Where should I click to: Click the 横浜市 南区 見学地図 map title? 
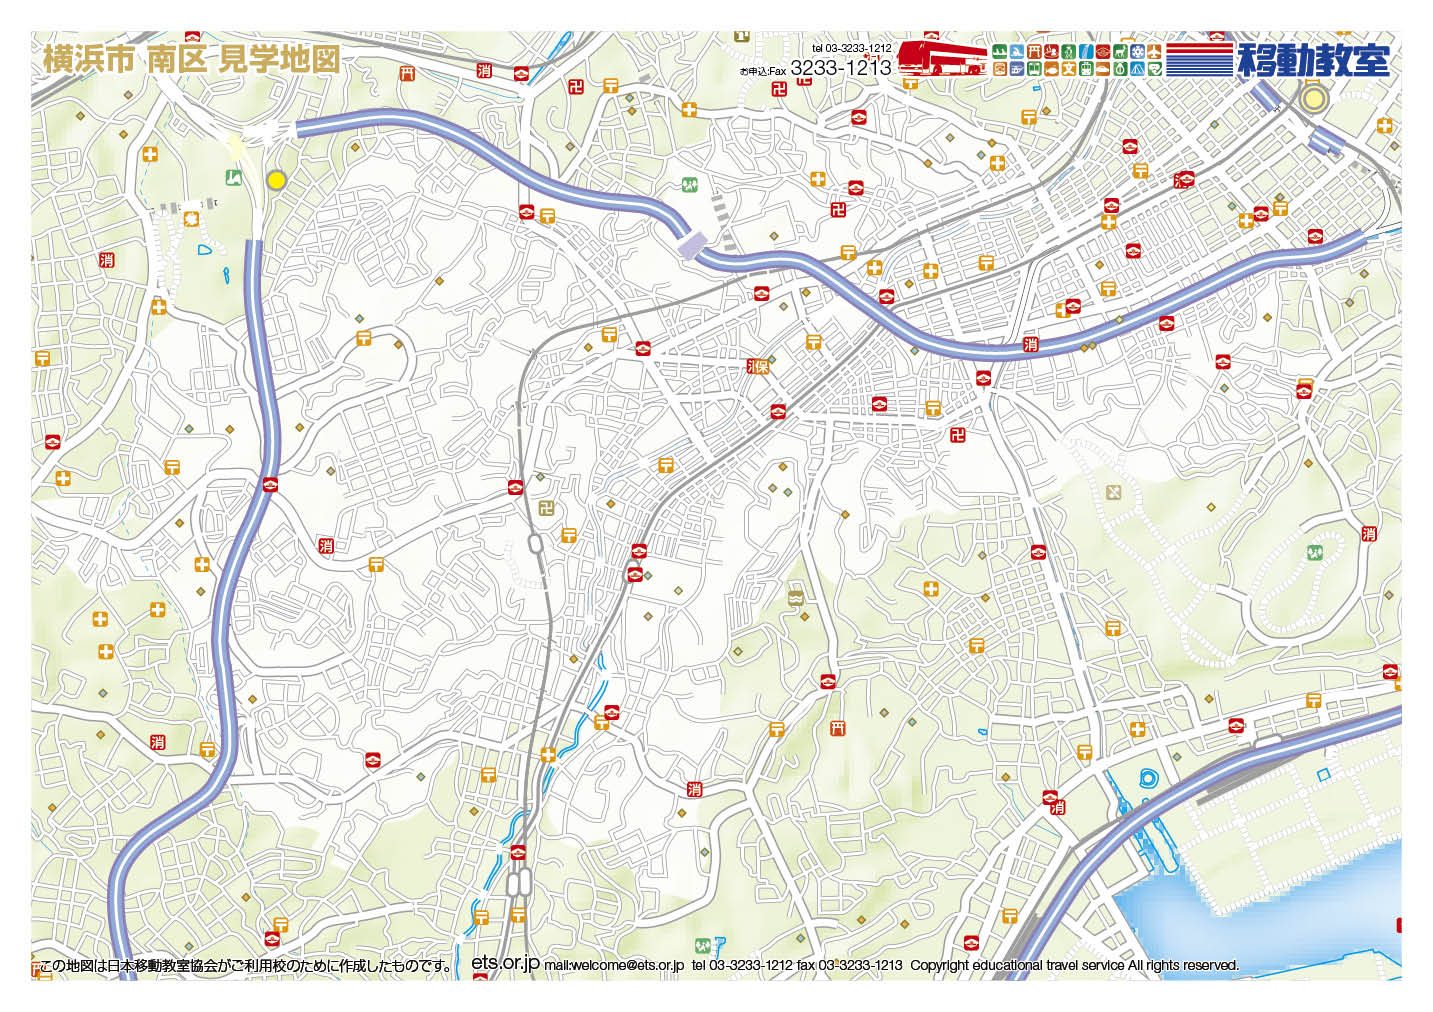coord(192,58)
